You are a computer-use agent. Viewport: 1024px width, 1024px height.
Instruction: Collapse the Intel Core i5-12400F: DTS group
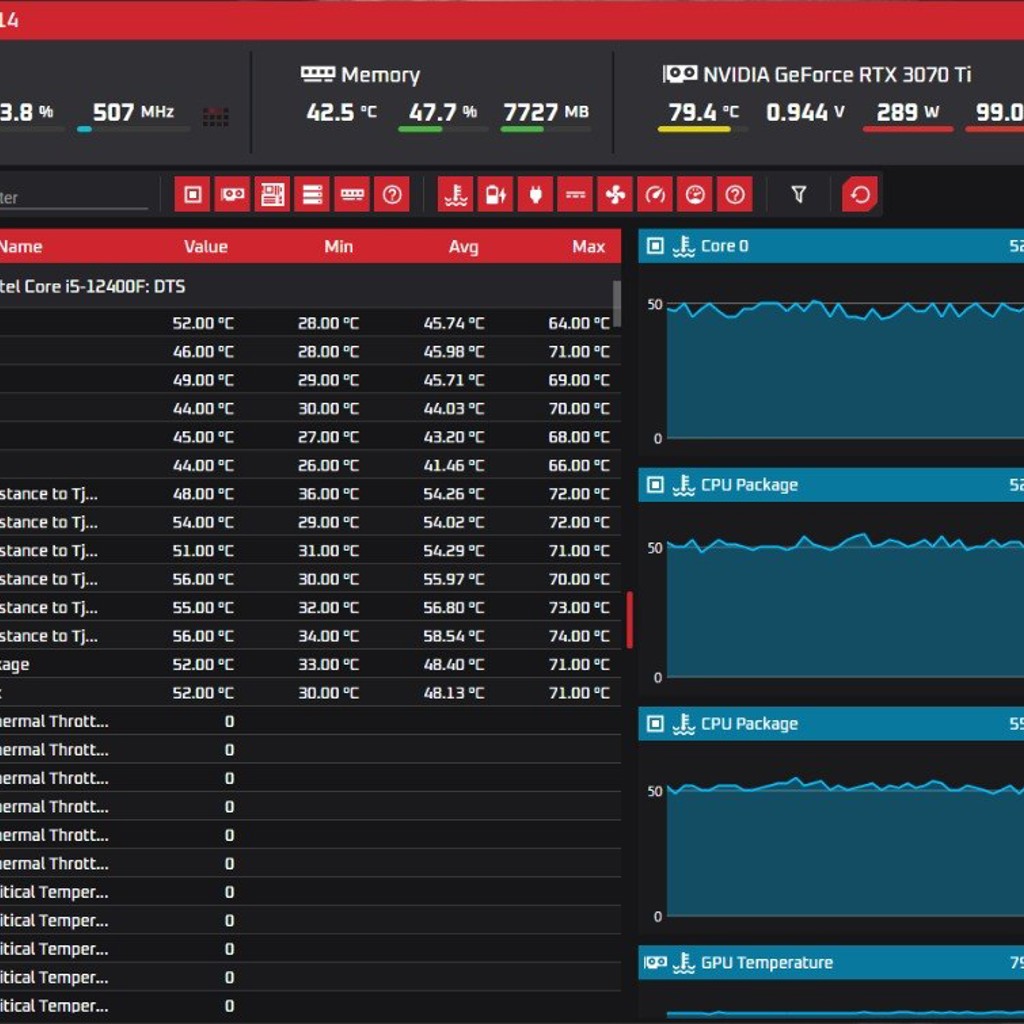pyautogui.click(x=306, y=286)
